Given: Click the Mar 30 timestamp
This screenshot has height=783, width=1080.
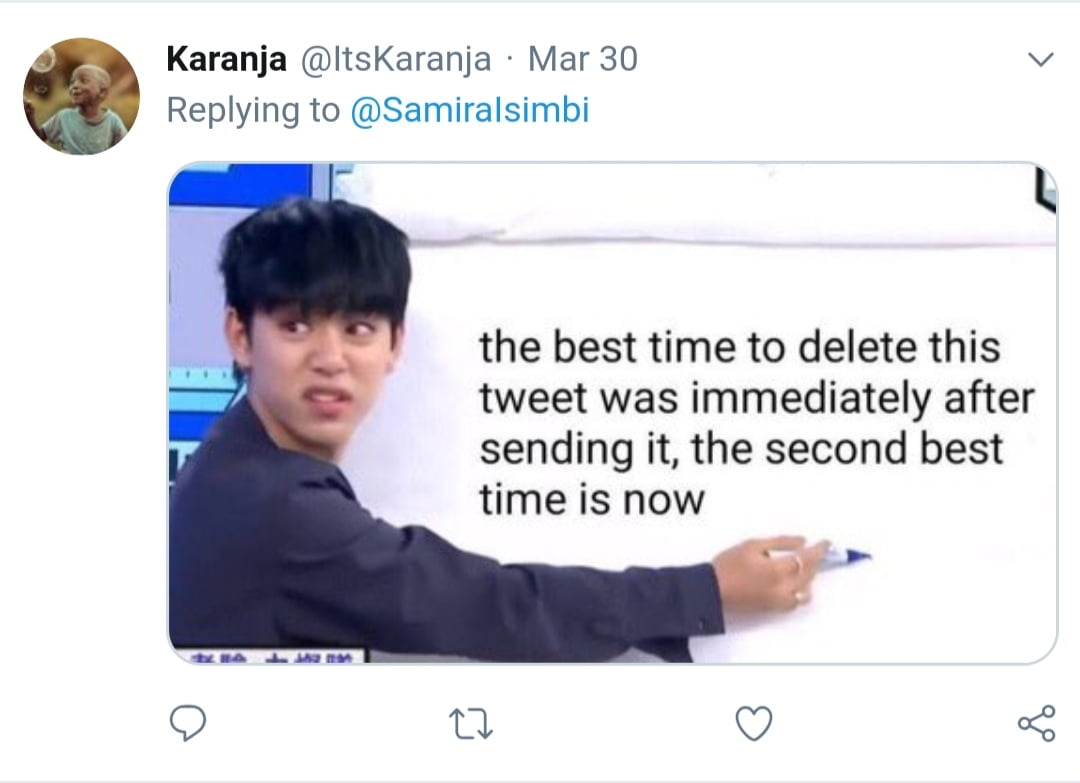Looking at the screenshot, I should (582, 60).
